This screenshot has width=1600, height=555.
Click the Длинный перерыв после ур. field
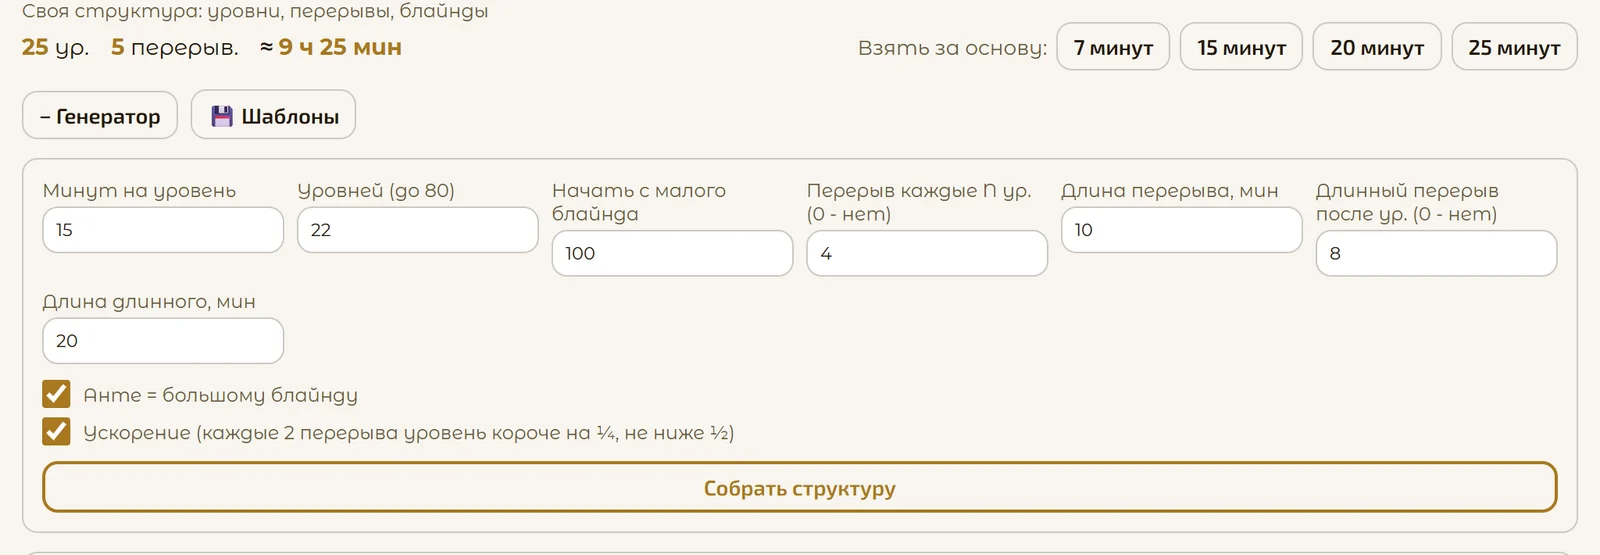(x=1436, y=253)
